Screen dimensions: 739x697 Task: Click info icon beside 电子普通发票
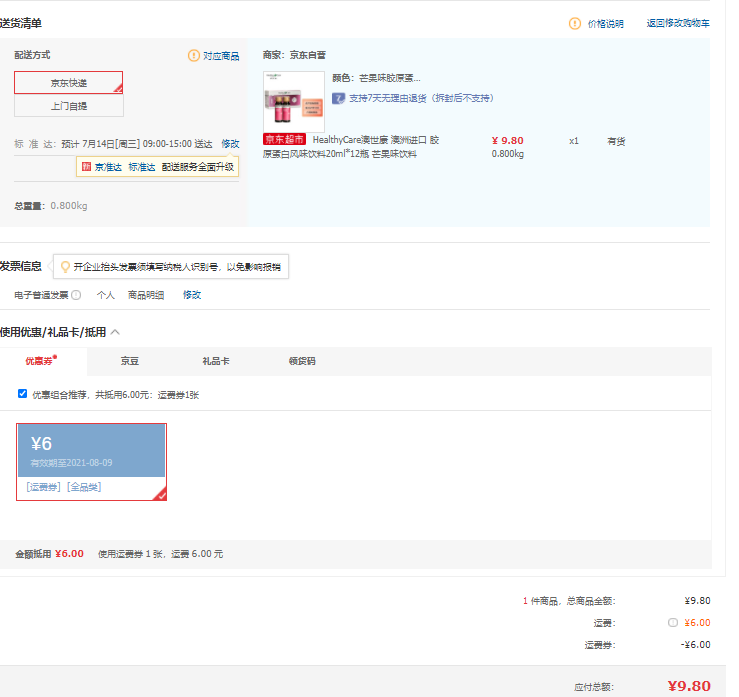(76, 295)
